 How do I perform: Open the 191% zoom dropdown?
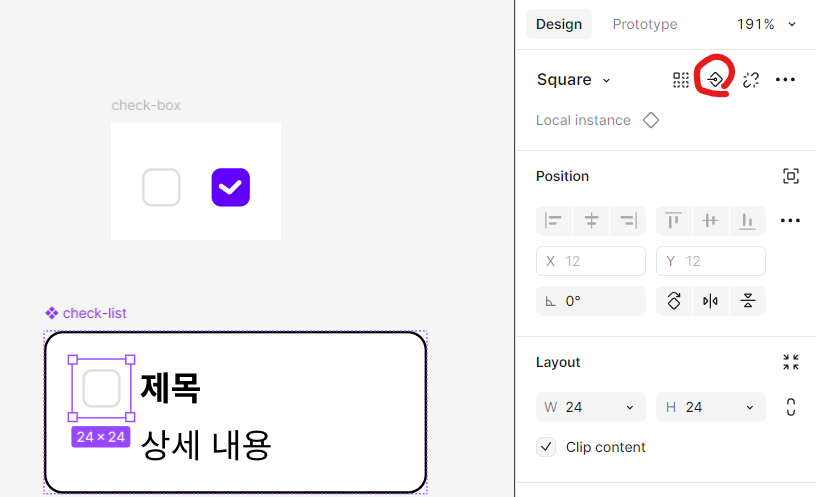click(x=792, y=24)
